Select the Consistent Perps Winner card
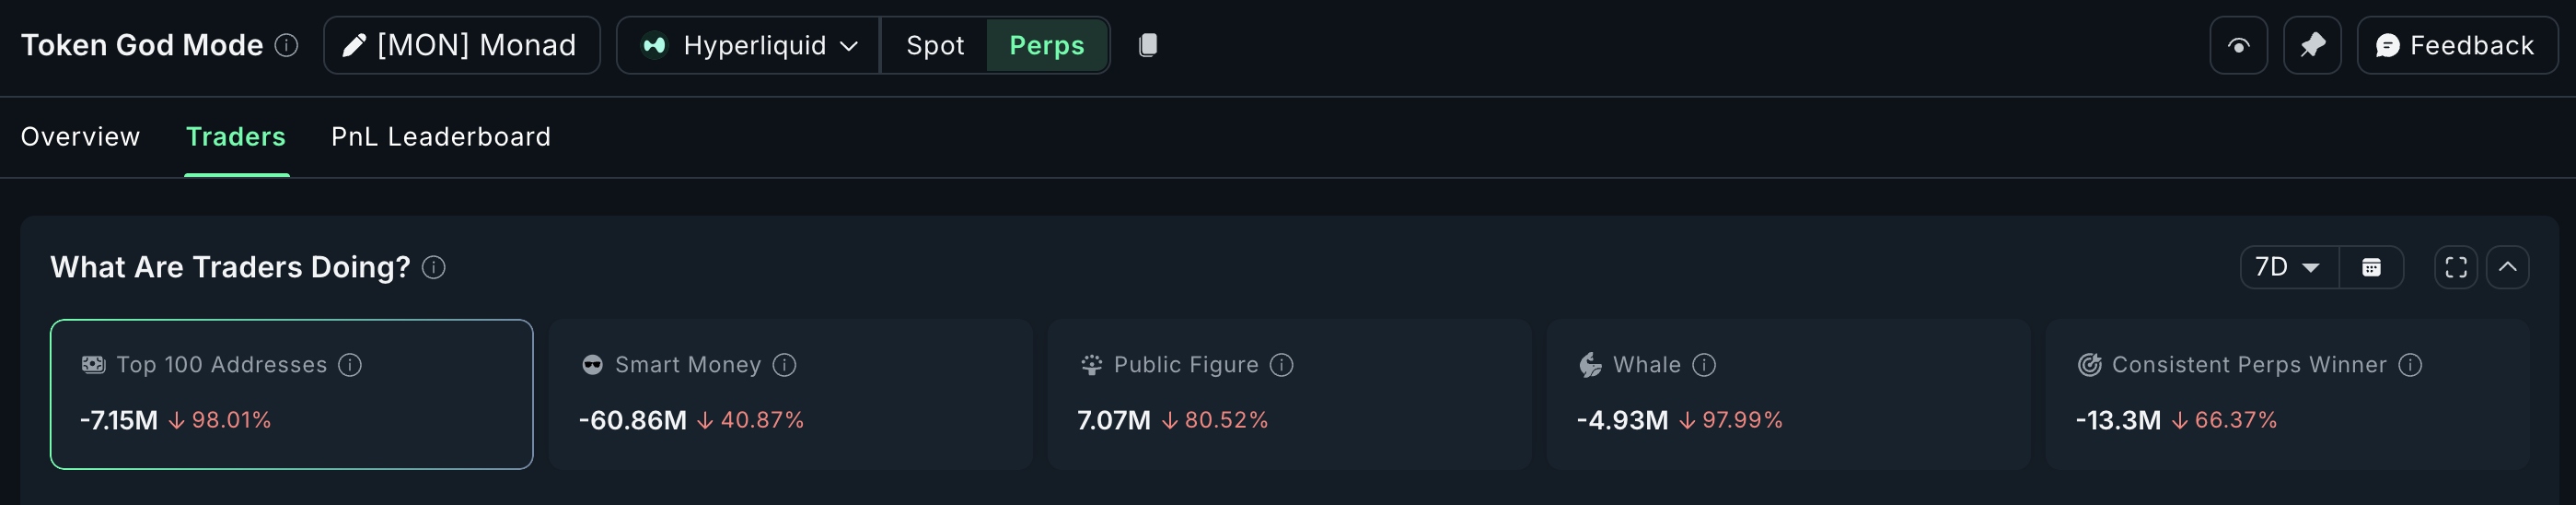 pos(2286,394)
